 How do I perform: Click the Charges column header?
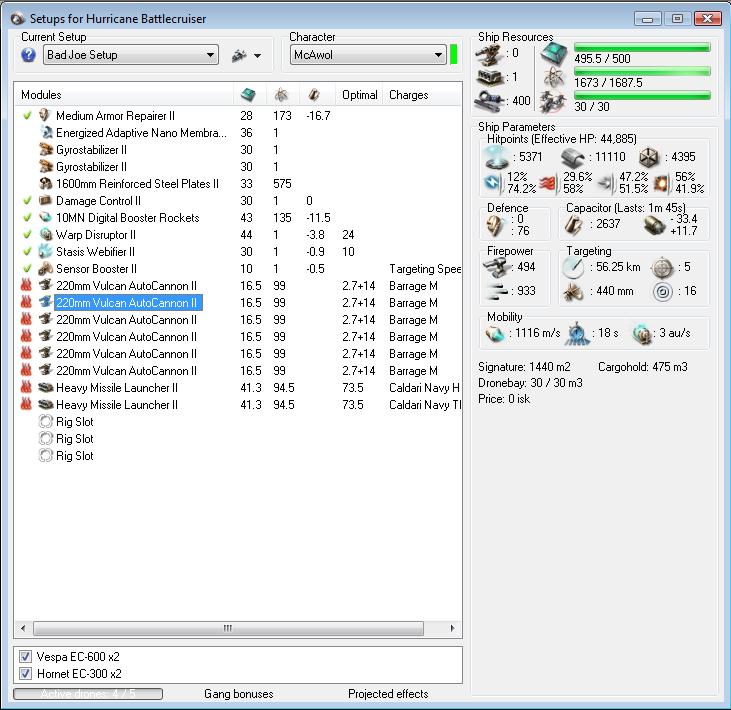[408, 95]
